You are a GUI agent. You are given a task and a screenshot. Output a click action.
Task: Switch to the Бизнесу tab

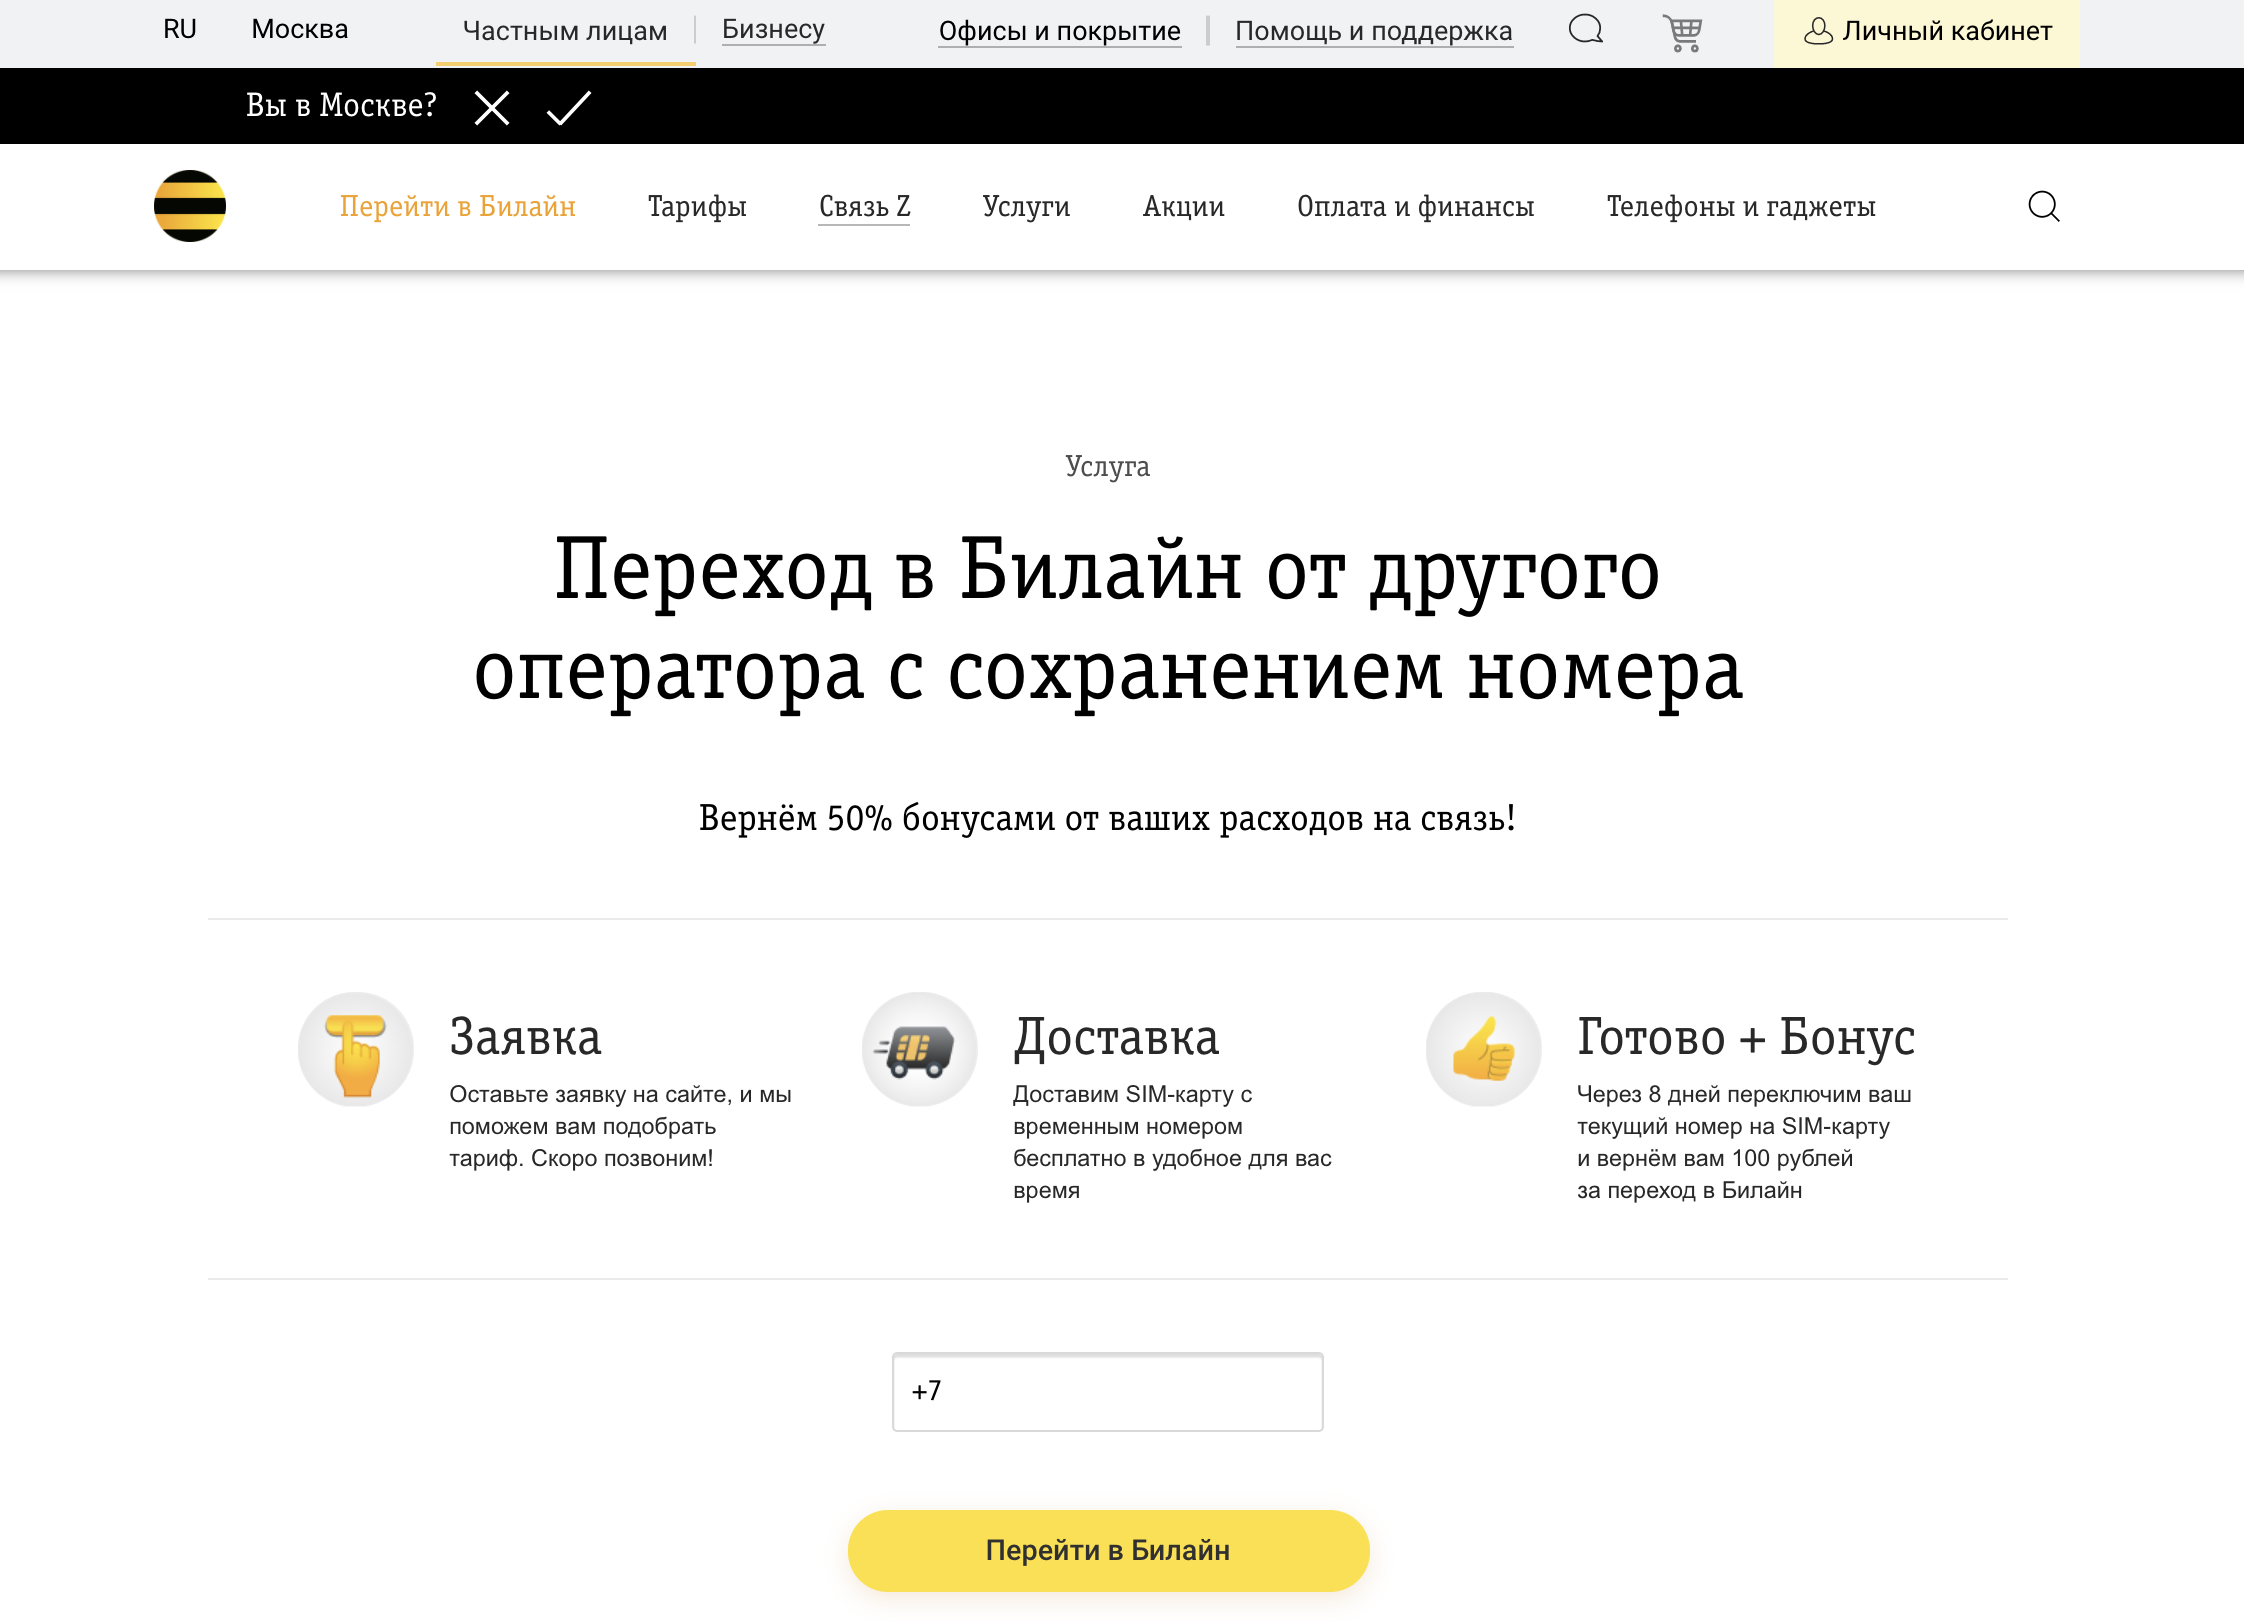tap(773, 29)
